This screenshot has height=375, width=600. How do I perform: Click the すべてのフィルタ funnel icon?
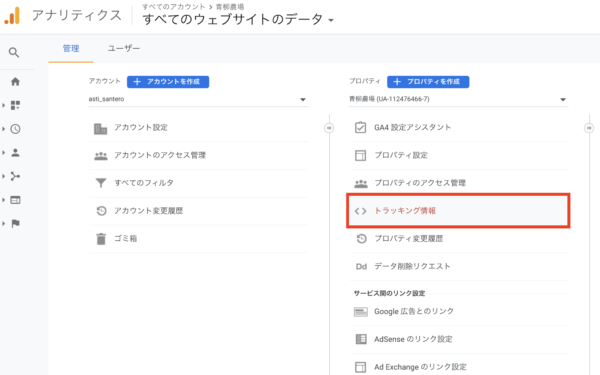[101, 183]
